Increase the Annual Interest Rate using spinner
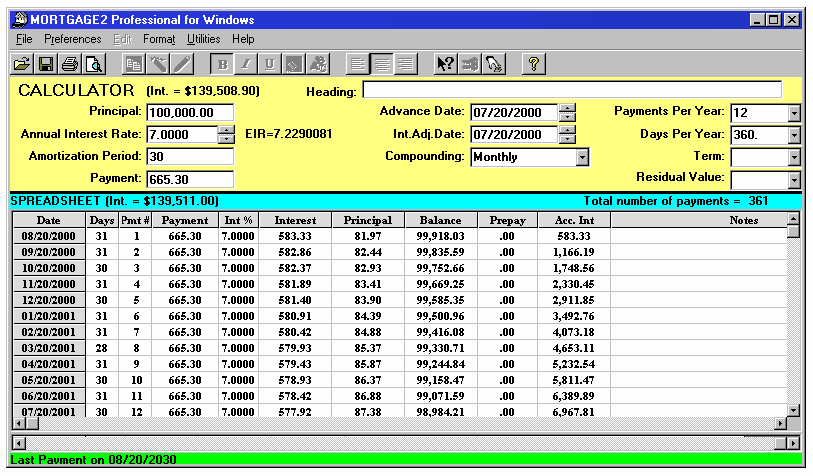The width and height of the screenshot is (813, 476). point(226,129)
